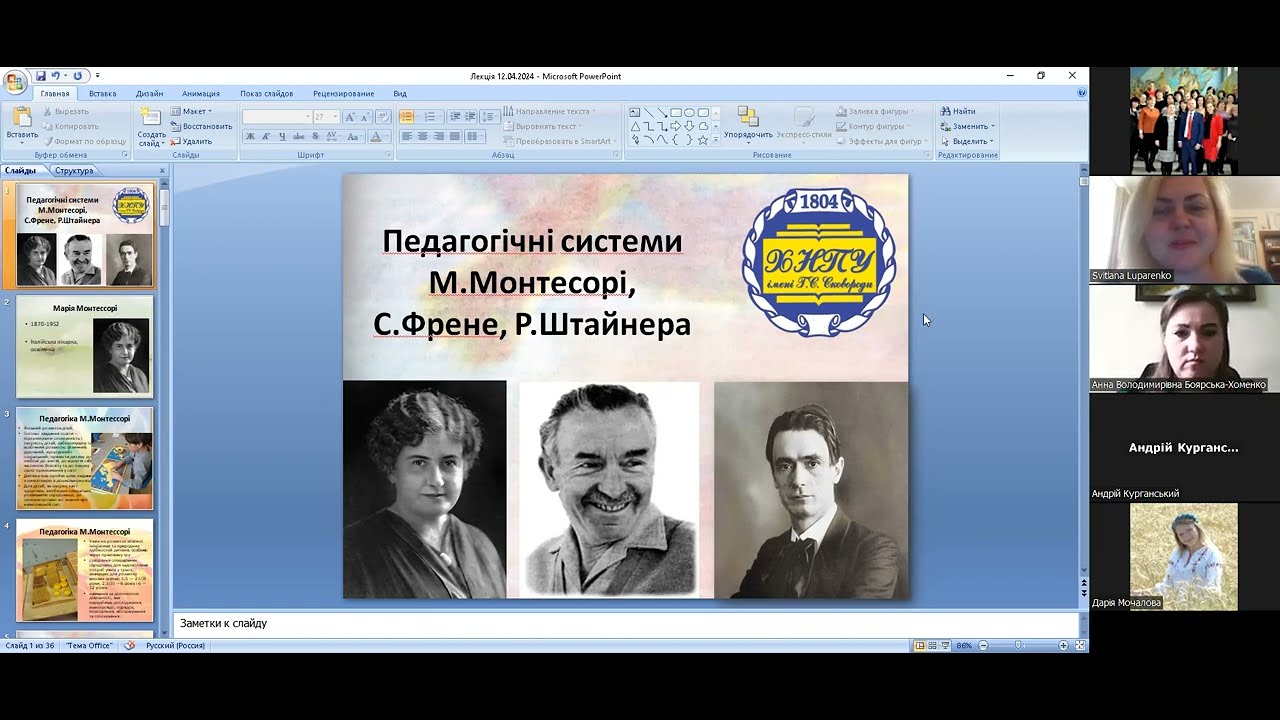Screen dimensions: 1280x720
Task: Click the Восстановить reset button
Action: click(200, 126)
